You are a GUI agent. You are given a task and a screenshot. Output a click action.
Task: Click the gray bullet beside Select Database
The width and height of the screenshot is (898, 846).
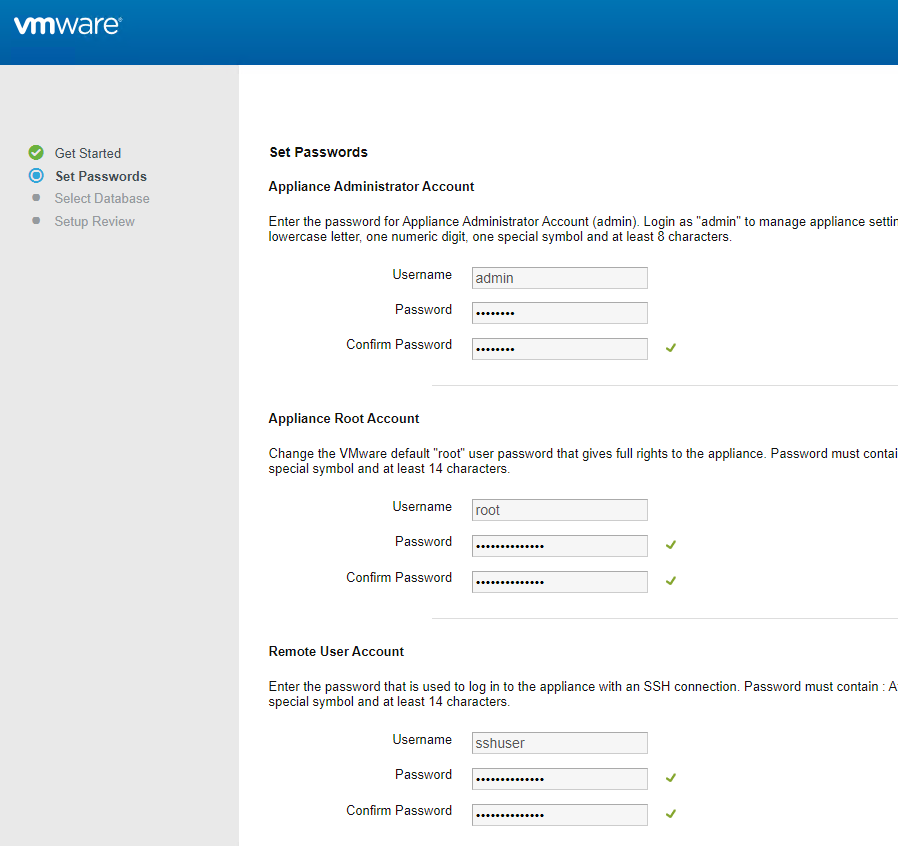[36, 198]
